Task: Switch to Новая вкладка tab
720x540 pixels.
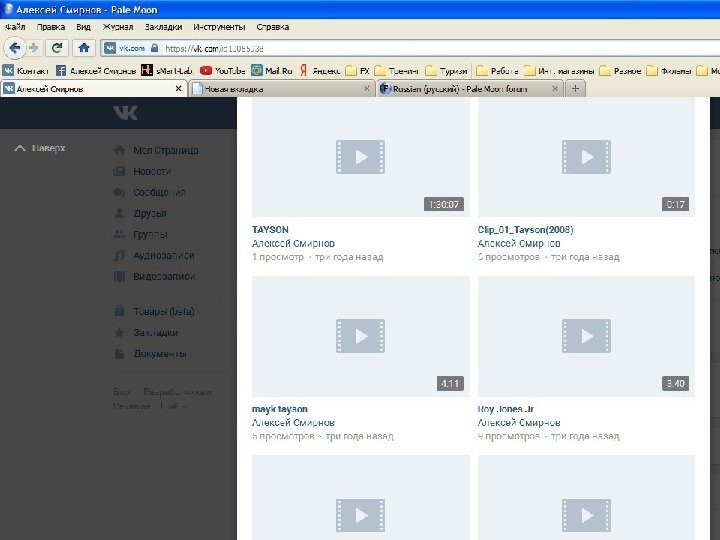Action: point(281,89)
